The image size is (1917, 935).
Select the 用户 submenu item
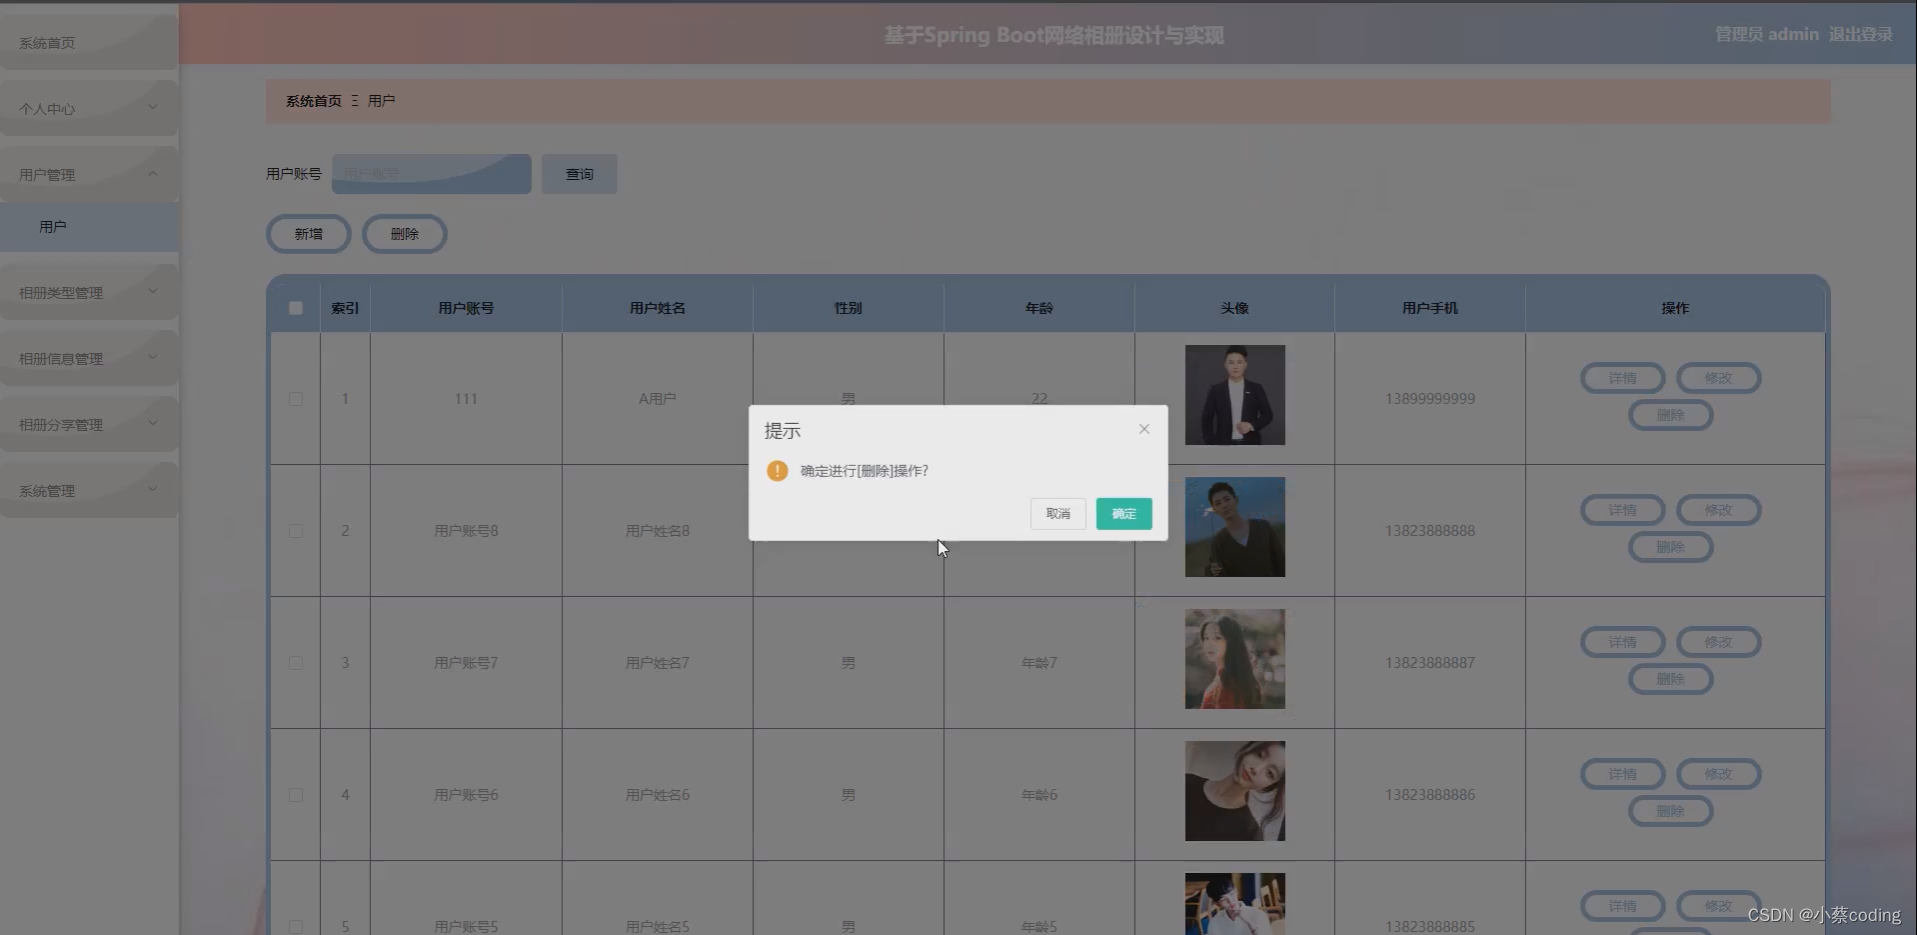pos(89,227)
